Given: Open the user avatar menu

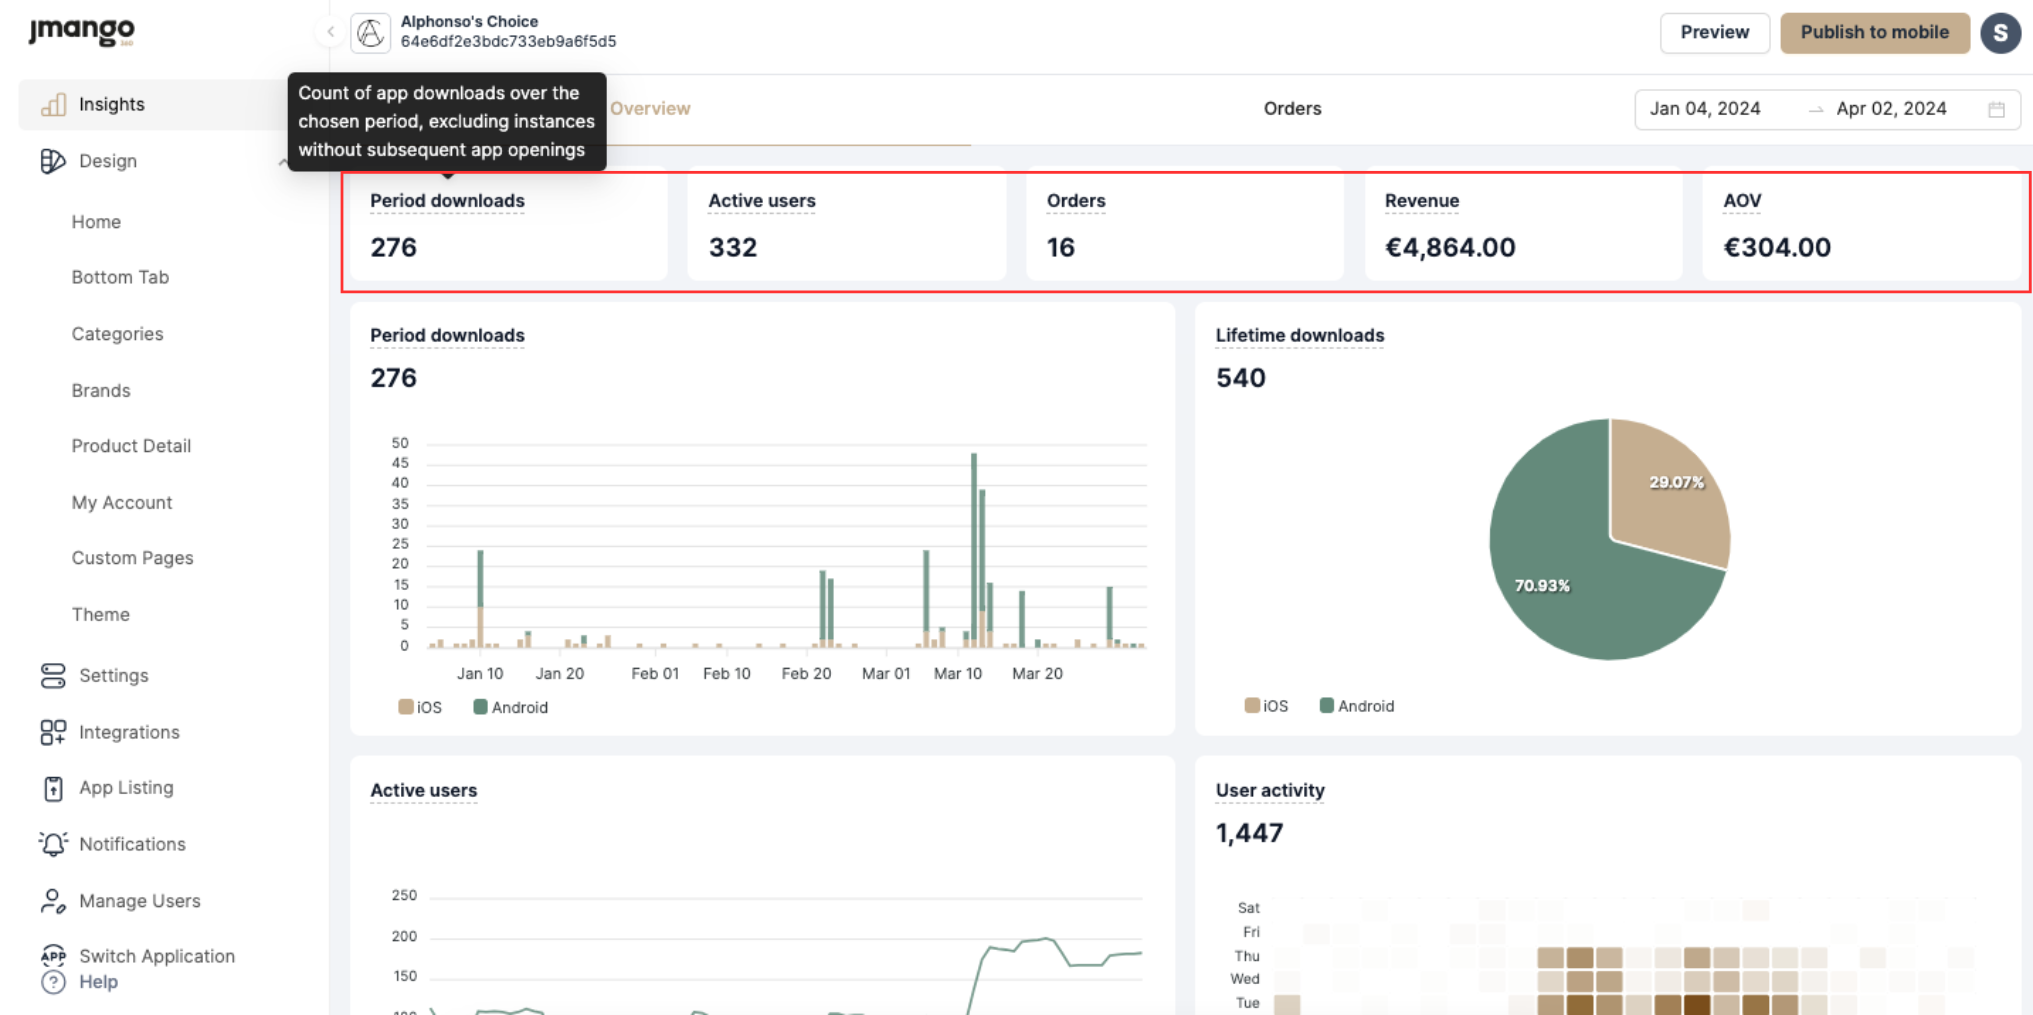Looking at the screenshot, I should click(x=2000, y=33).
